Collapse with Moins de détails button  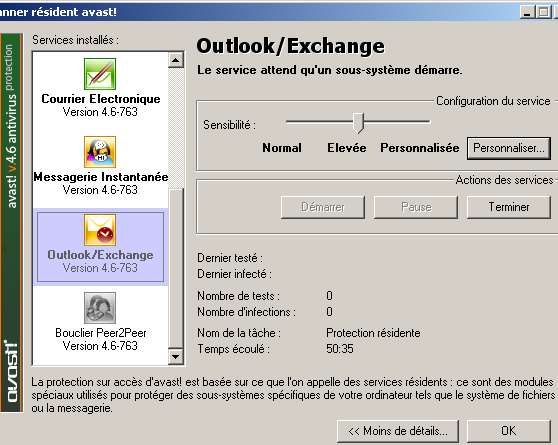pyautogui.click(x=398, y=431)
